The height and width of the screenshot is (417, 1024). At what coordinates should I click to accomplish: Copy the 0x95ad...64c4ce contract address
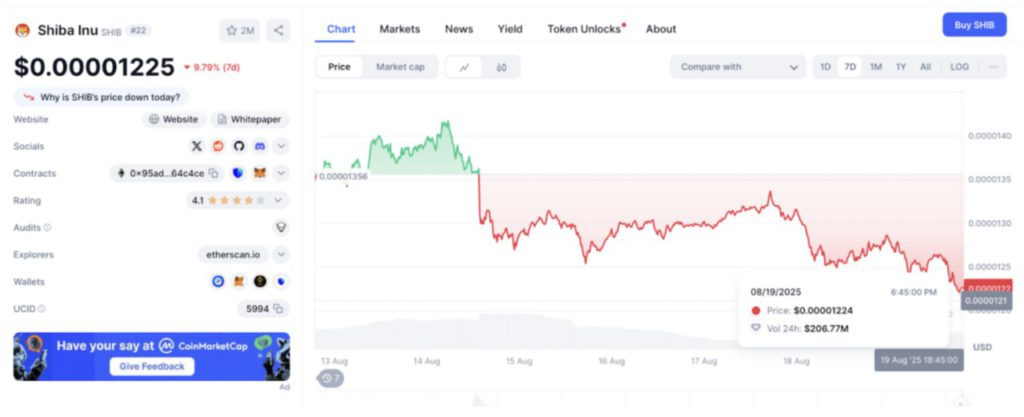point(213,173)
